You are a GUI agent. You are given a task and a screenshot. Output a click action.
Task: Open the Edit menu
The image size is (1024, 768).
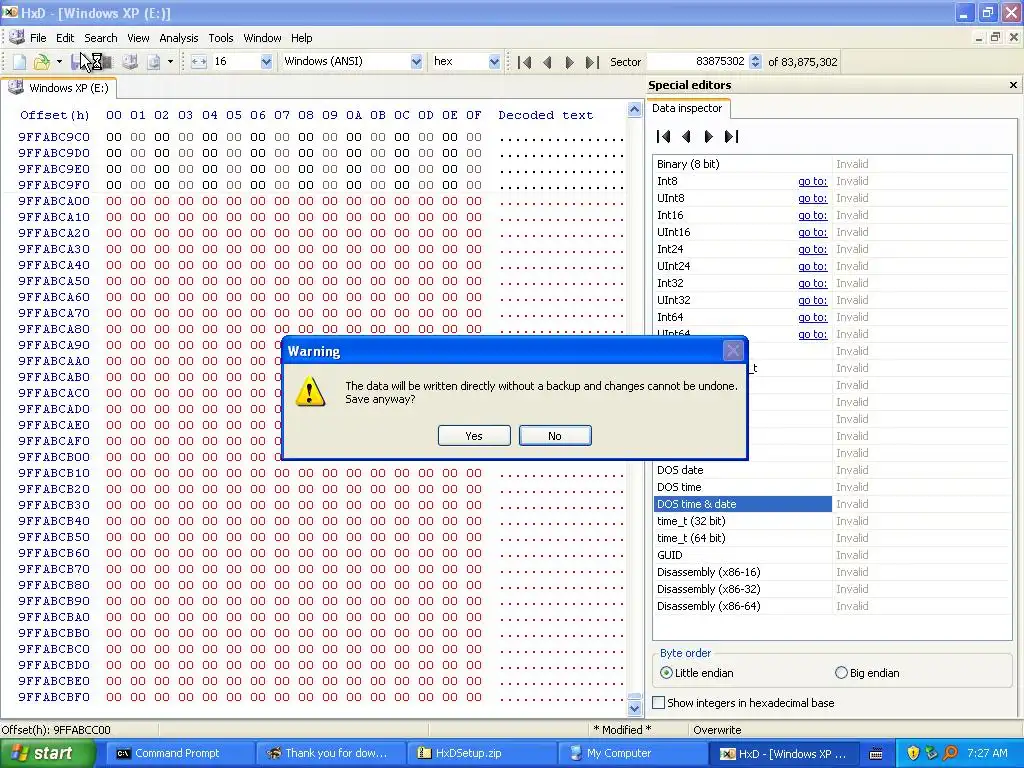[65, 38]
